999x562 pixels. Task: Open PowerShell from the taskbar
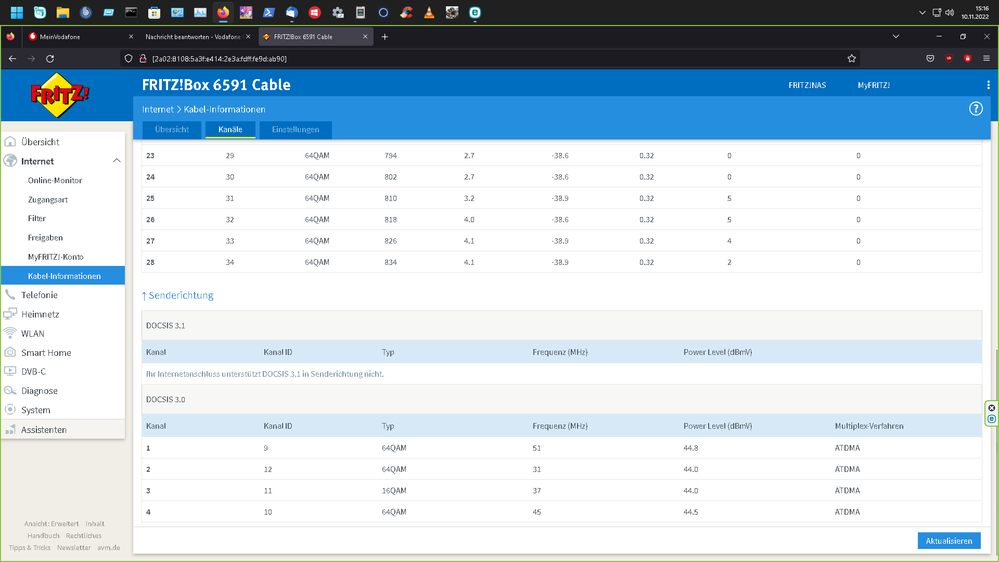[x=269, y=13]
